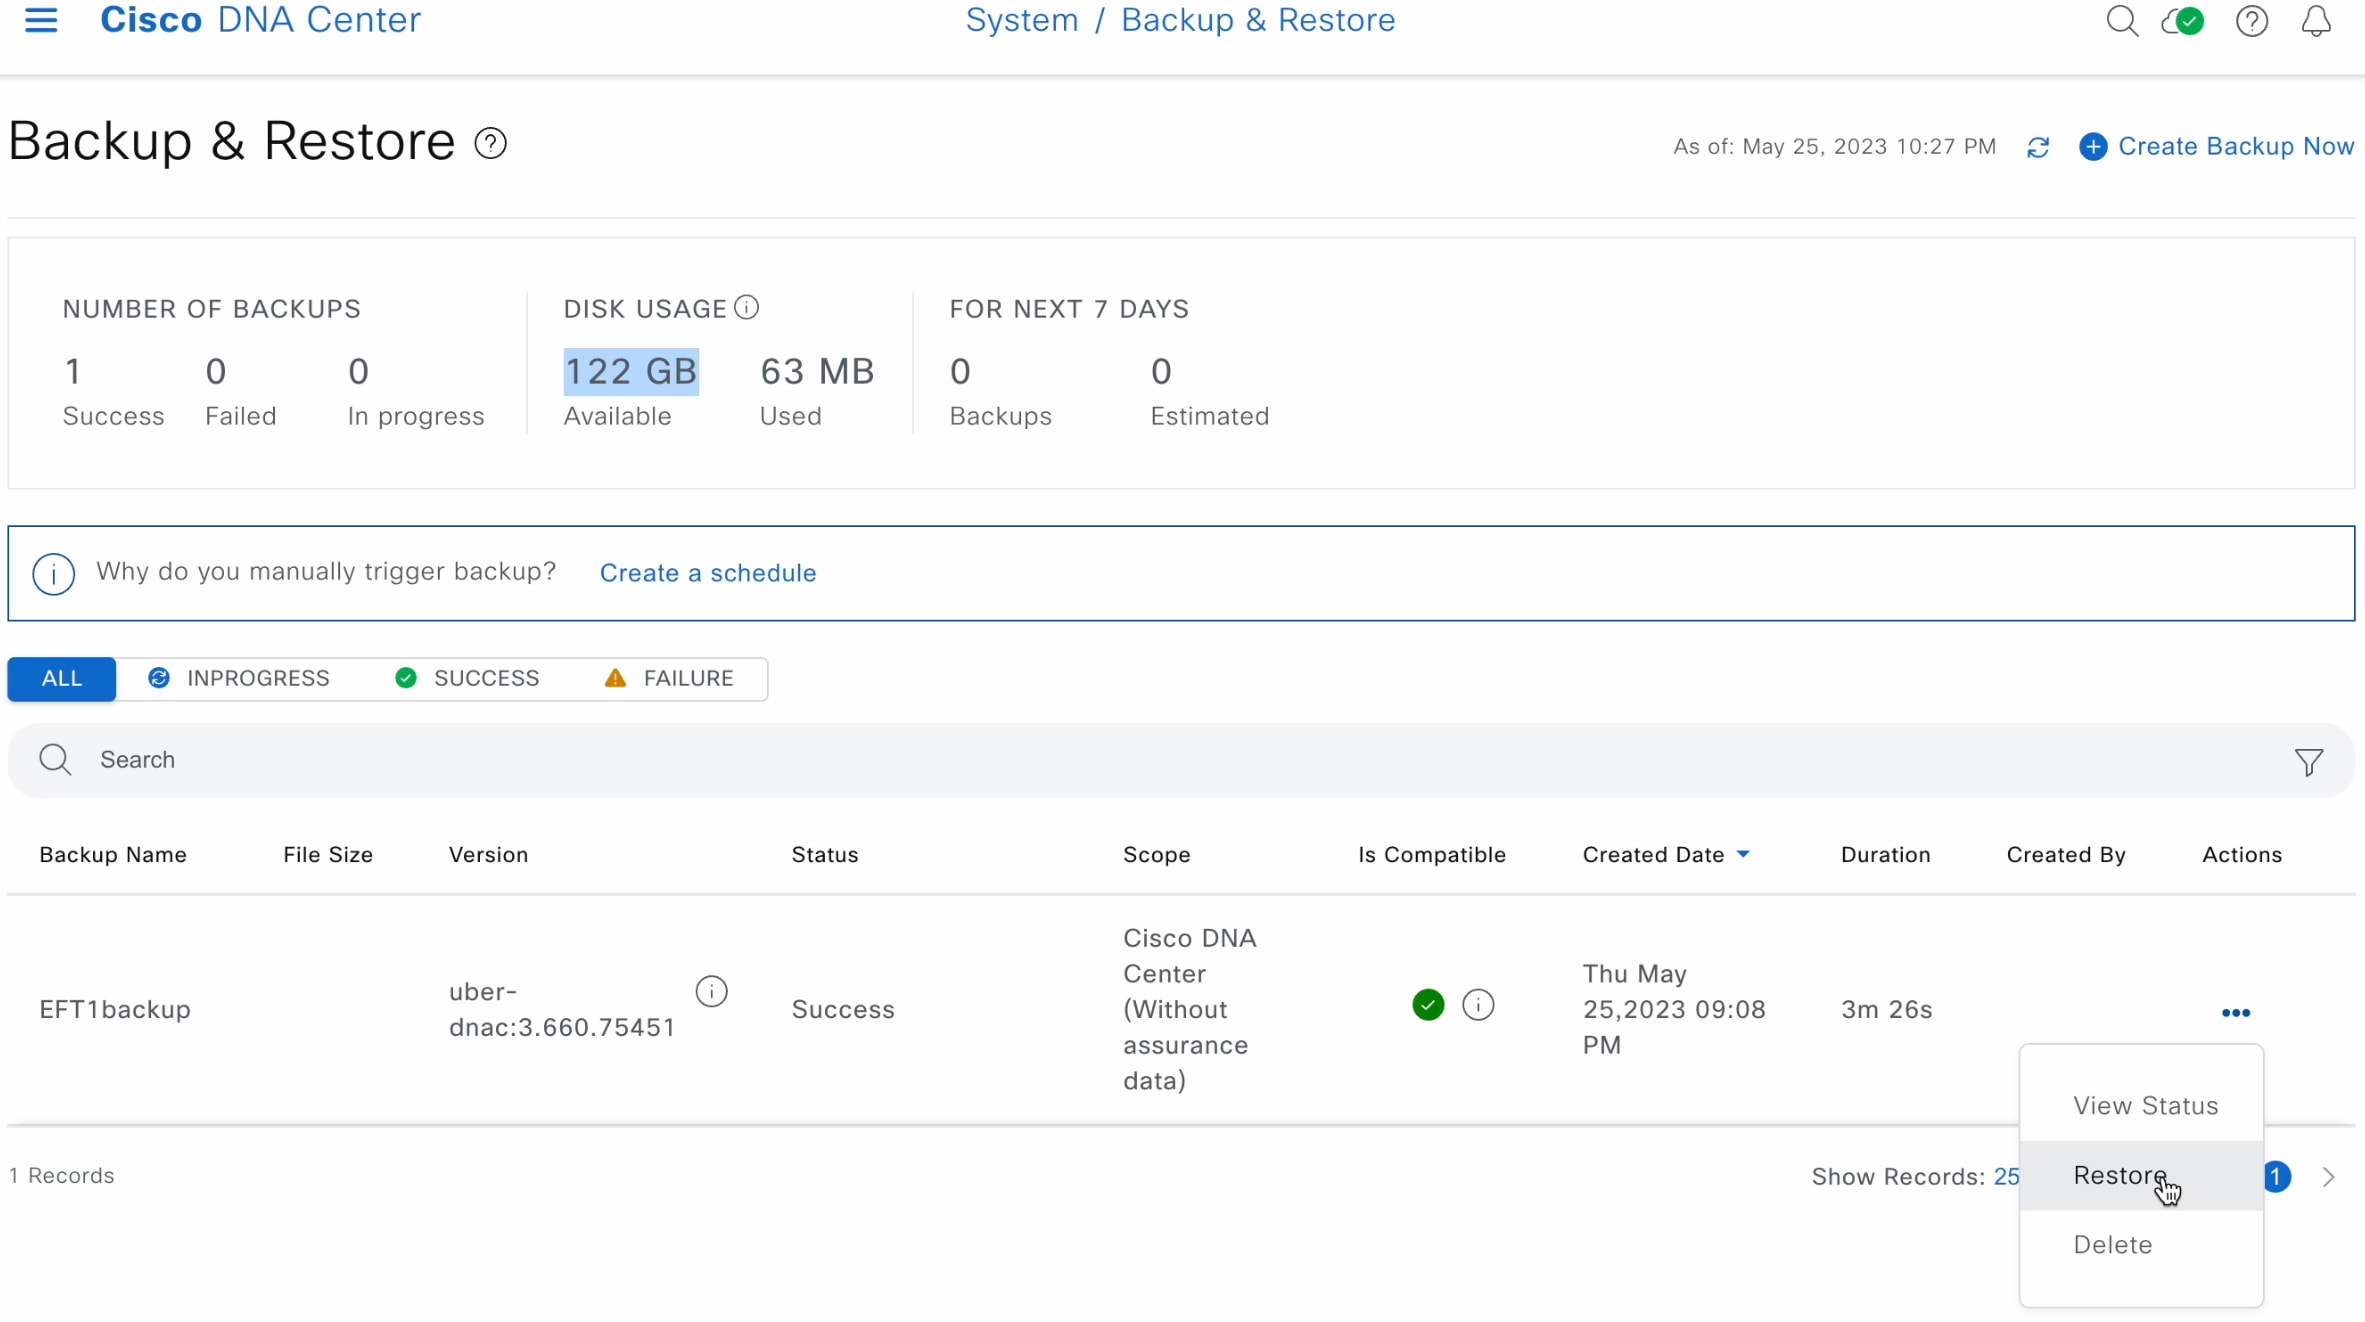Click the global search magnifier icon
The height and width of the screenshot is (1322, 2365).
(2121, 21)
